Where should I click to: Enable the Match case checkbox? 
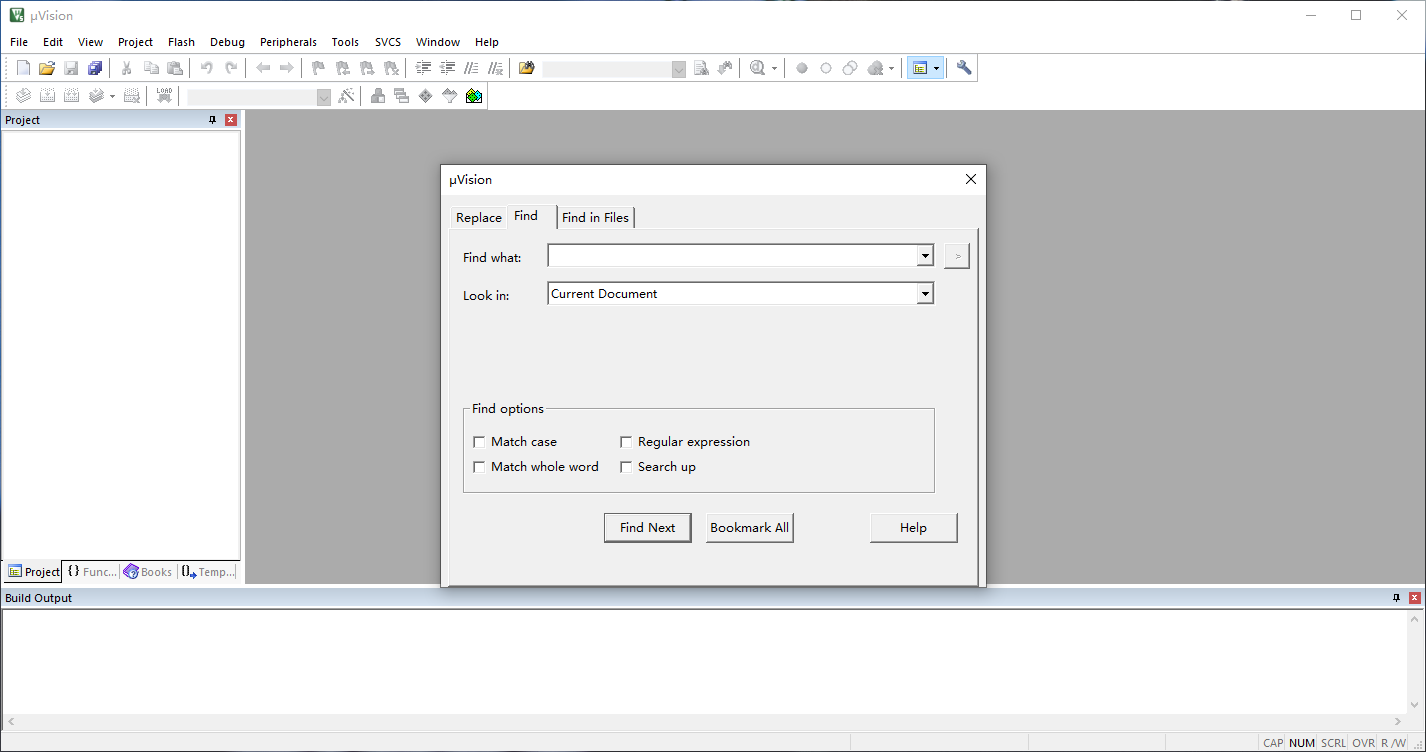pyautogui.click(x=480, y=442)
